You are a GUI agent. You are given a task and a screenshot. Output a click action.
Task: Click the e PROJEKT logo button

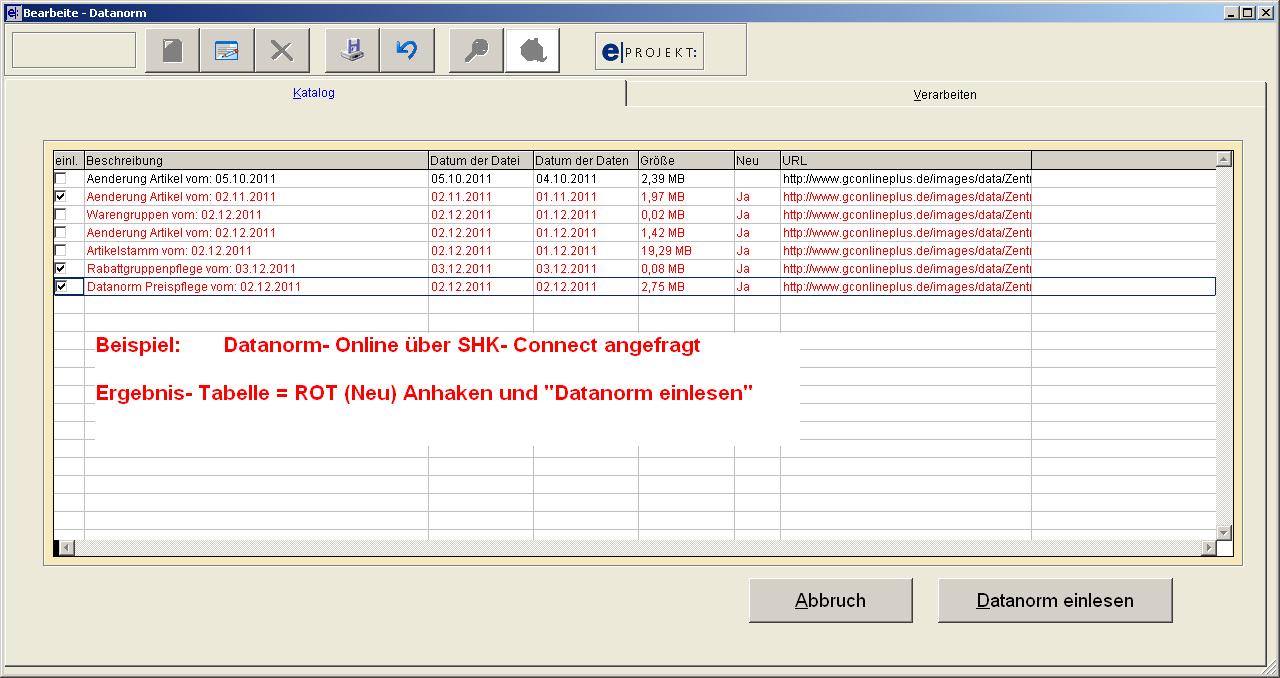pyautogui.click(x=649, y=51)
